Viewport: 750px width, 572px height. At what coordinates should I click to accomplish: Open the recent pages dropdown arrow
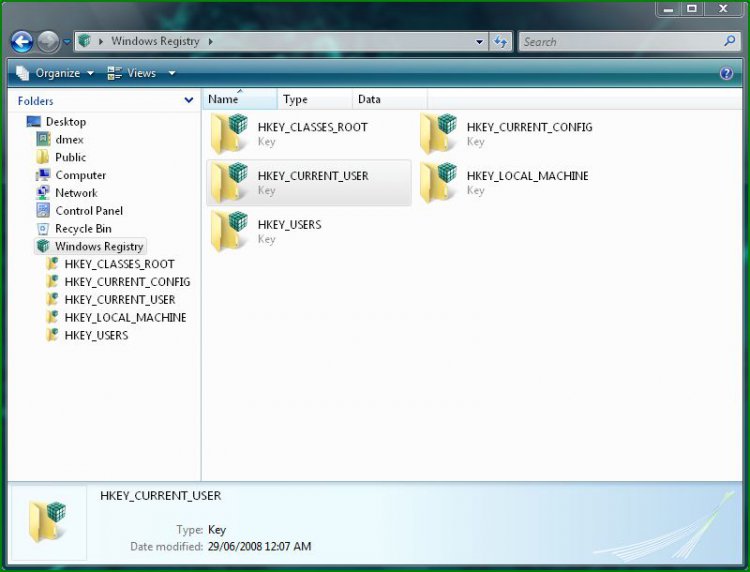(x=67, y=42)
